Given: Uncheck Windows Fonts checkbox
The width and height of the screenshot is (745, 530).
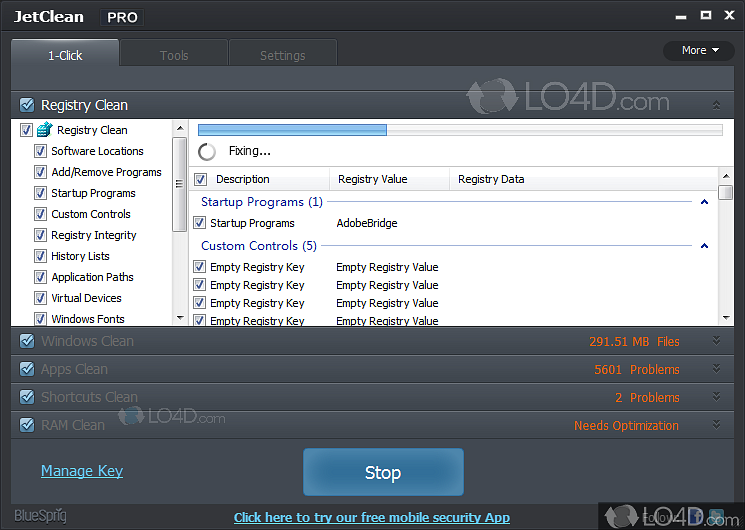Looking at the screenshot, I should [40, 318].
